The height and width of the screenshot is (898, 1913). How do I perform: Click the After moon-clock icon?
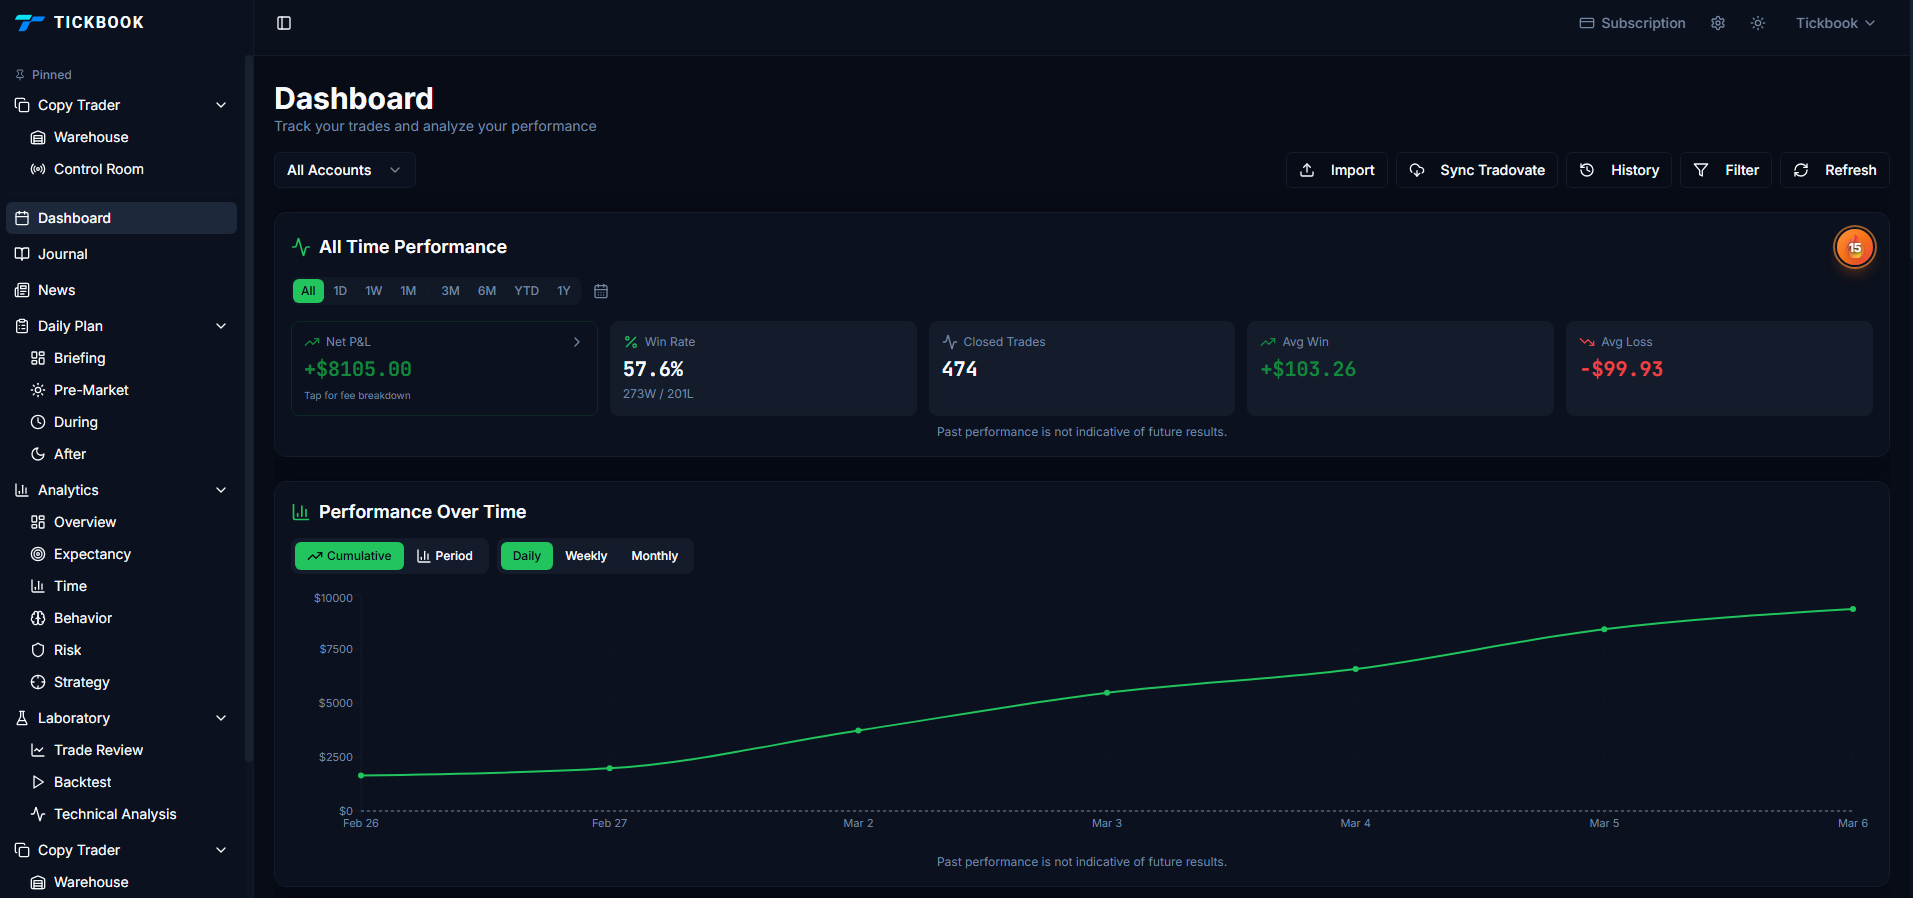38,454
